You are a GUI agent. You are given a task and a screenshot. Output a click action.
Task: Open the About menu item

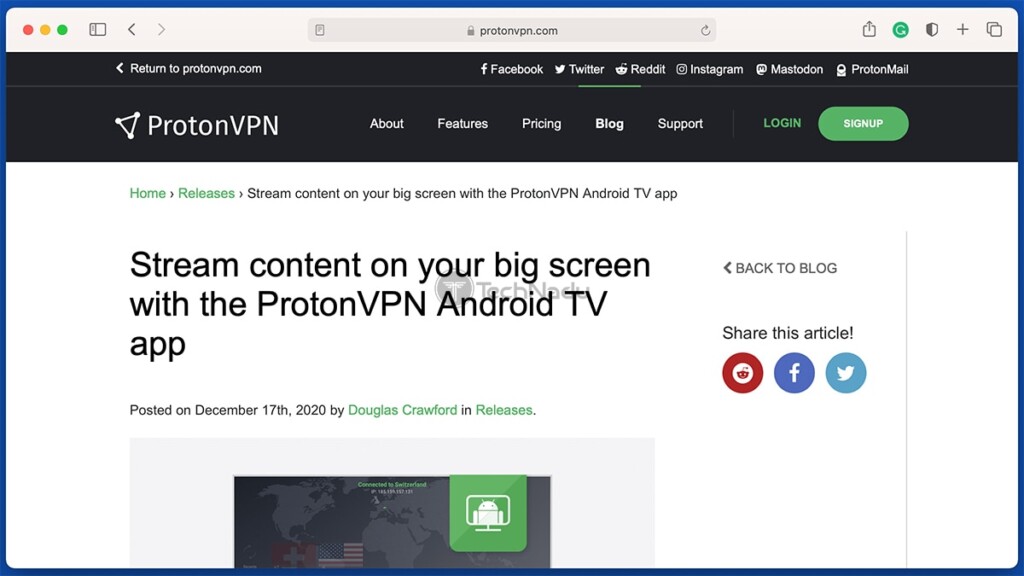click(x=387, y=123)
